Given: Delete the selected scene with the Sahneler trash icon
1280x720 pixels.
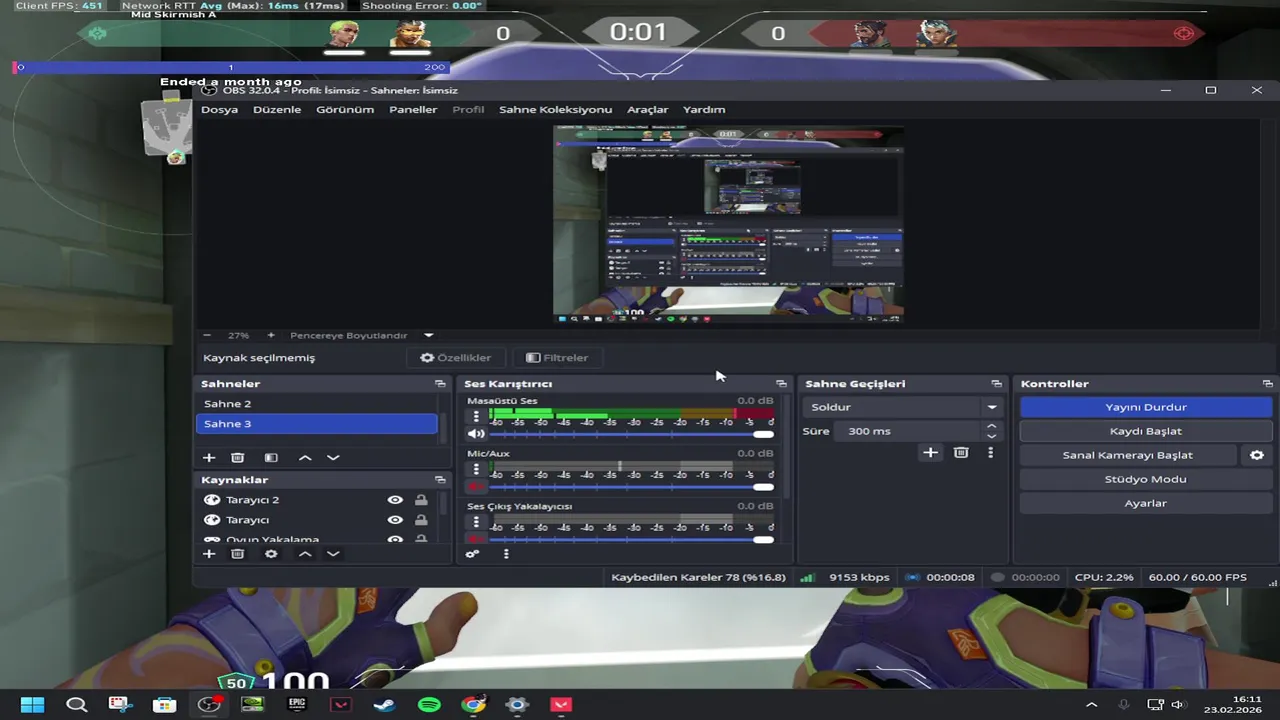Looking at the screenshot, I should coord(237,457).
